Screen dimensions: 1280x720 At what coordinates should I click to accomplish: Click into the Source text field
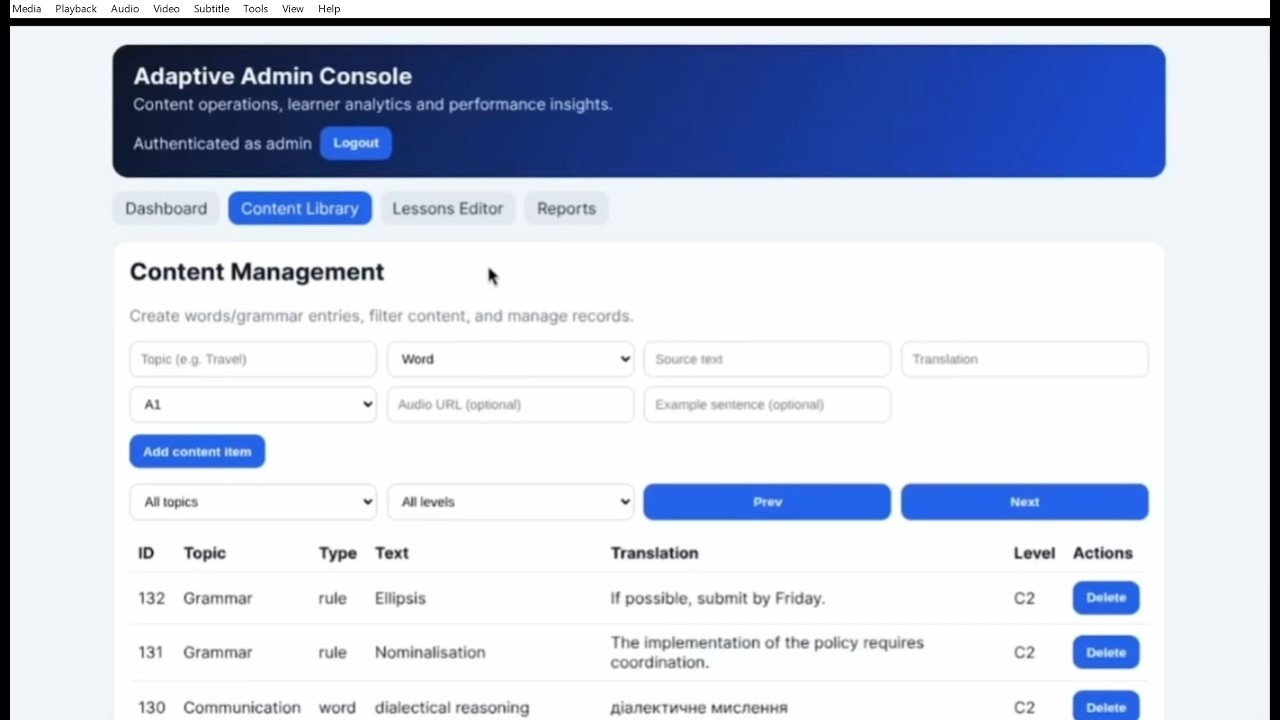[767, 359]
